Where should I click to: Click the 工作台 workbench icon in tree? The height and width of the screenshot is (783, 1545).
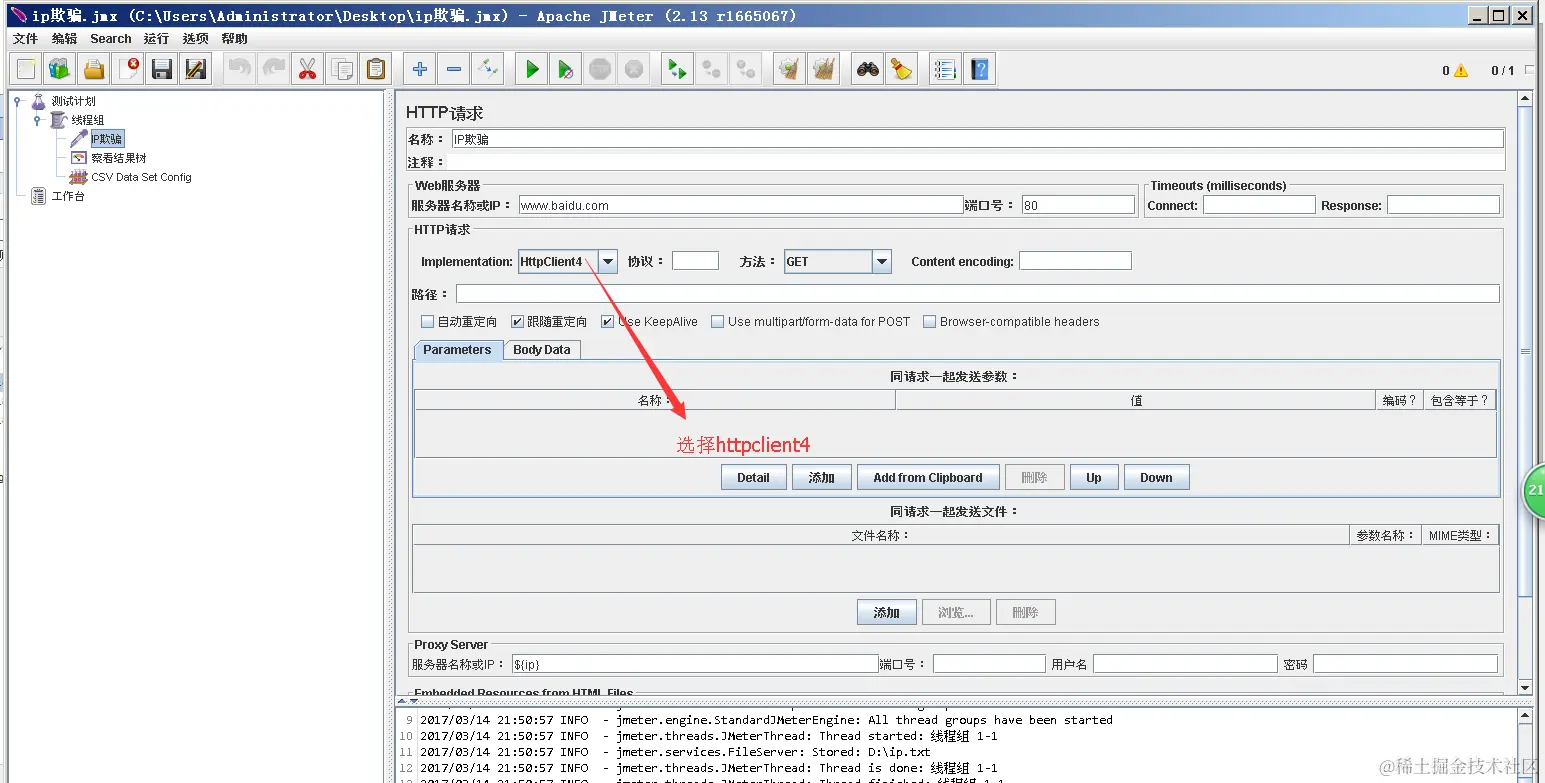pyautogui.click(x=39, y=196)
